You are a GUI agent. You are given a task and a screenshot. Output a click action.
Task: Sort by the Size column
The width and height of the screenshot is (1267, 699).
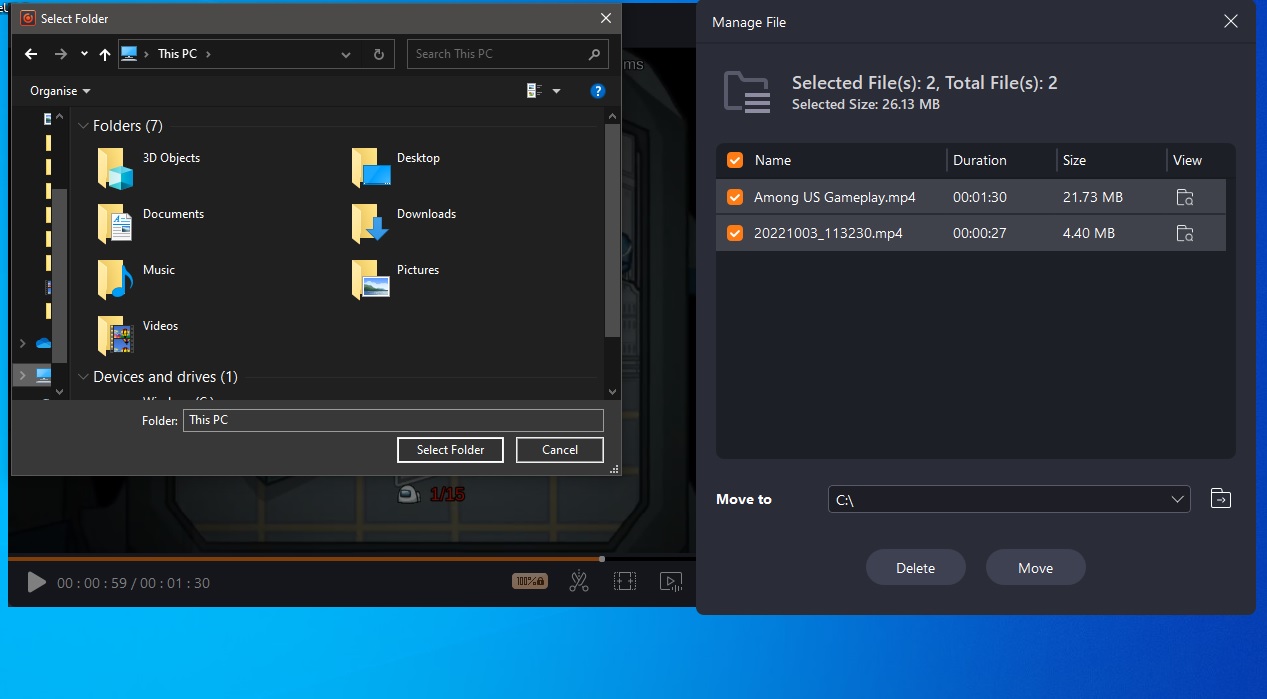pos(1075,160)
